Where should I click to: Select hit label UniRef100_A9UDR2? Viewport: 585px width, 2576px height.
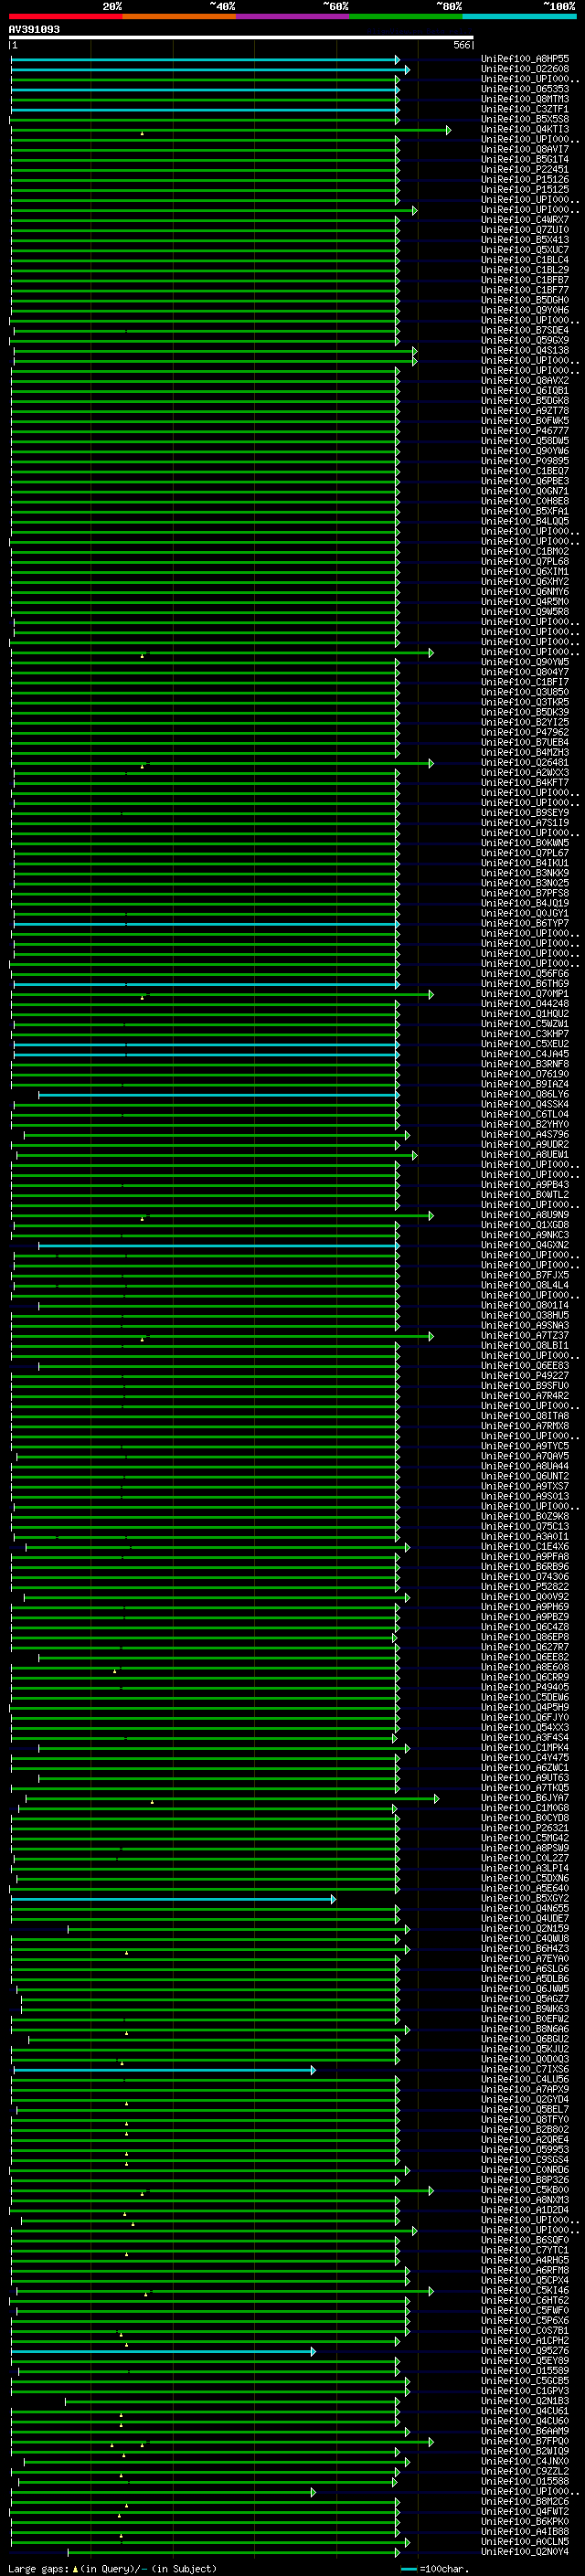[524, 1144]
